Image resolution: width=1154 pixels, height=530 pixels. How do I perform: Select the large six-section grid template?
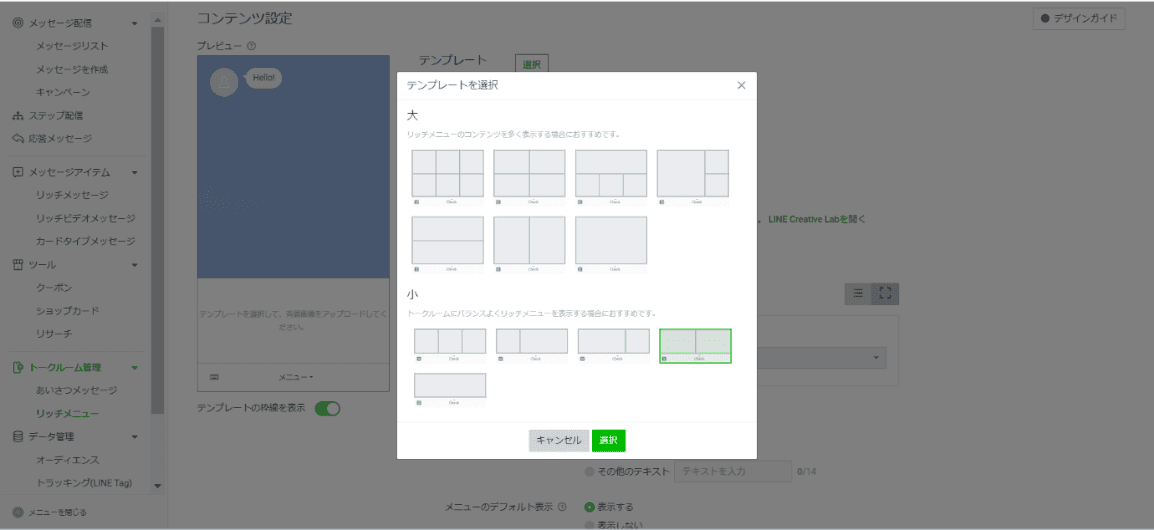point(447,174)
